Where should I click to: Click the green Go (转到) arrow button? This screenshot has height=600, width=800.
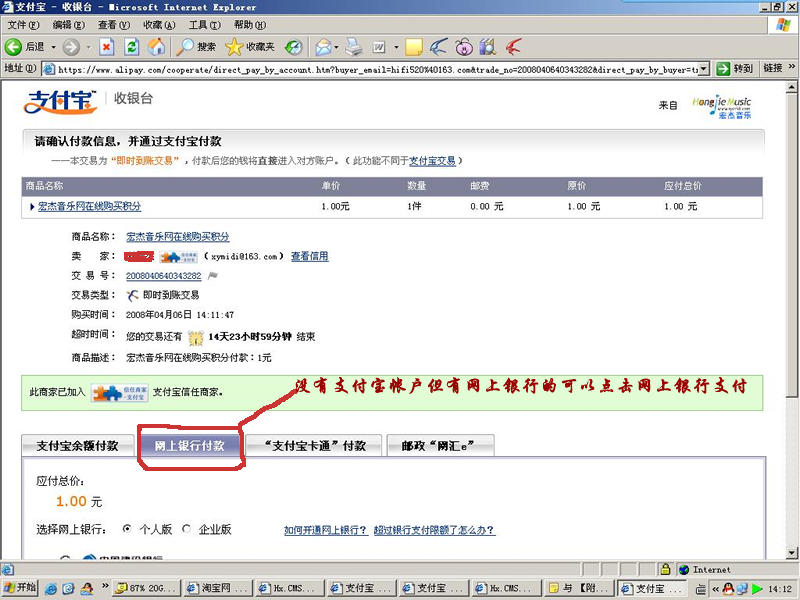[x=735, y=68]
